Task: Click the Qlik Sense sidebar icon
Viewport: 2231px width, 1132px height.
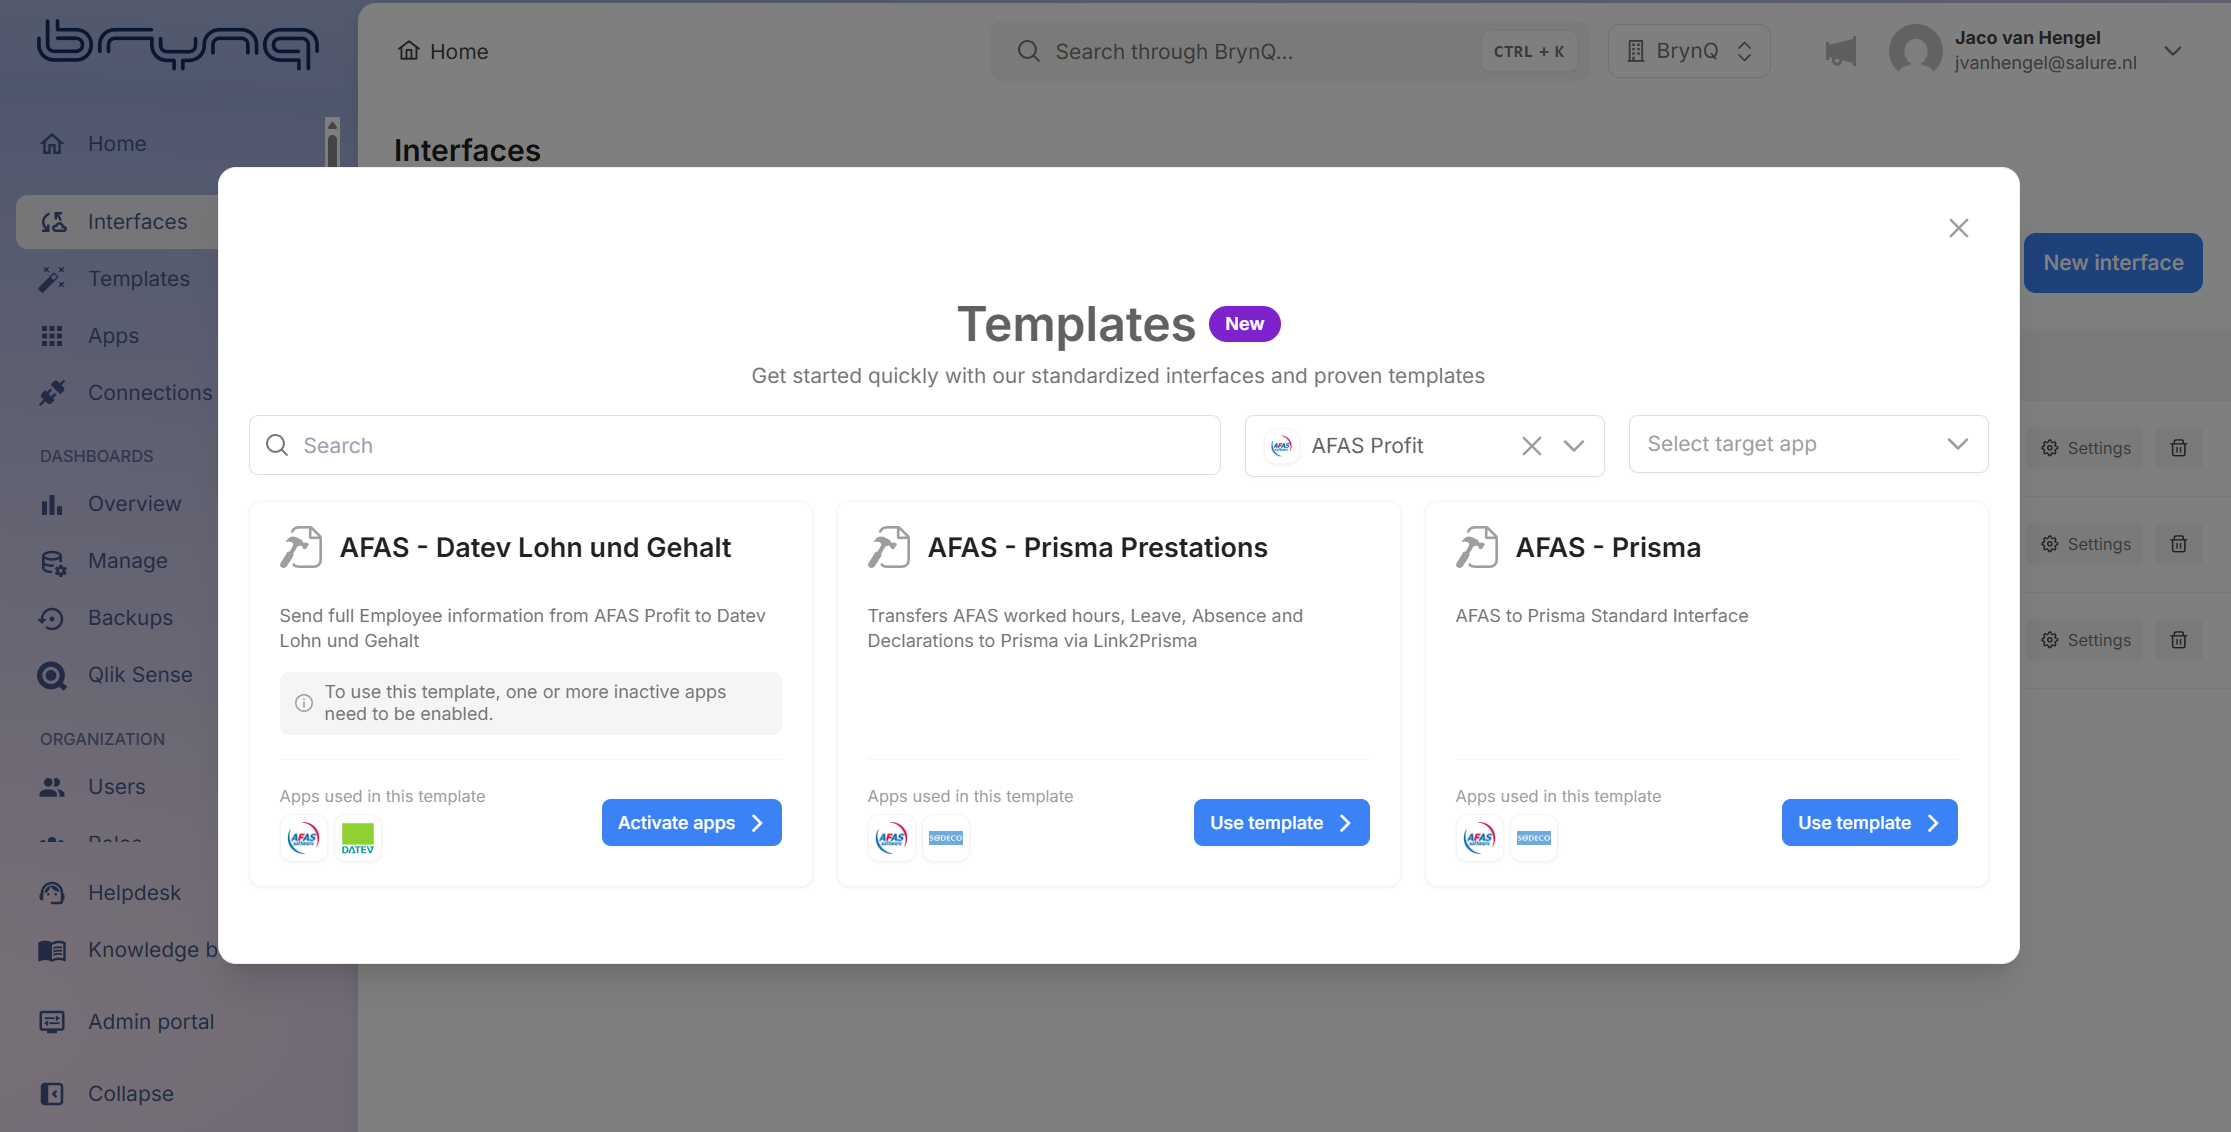Action: [52, 676]
